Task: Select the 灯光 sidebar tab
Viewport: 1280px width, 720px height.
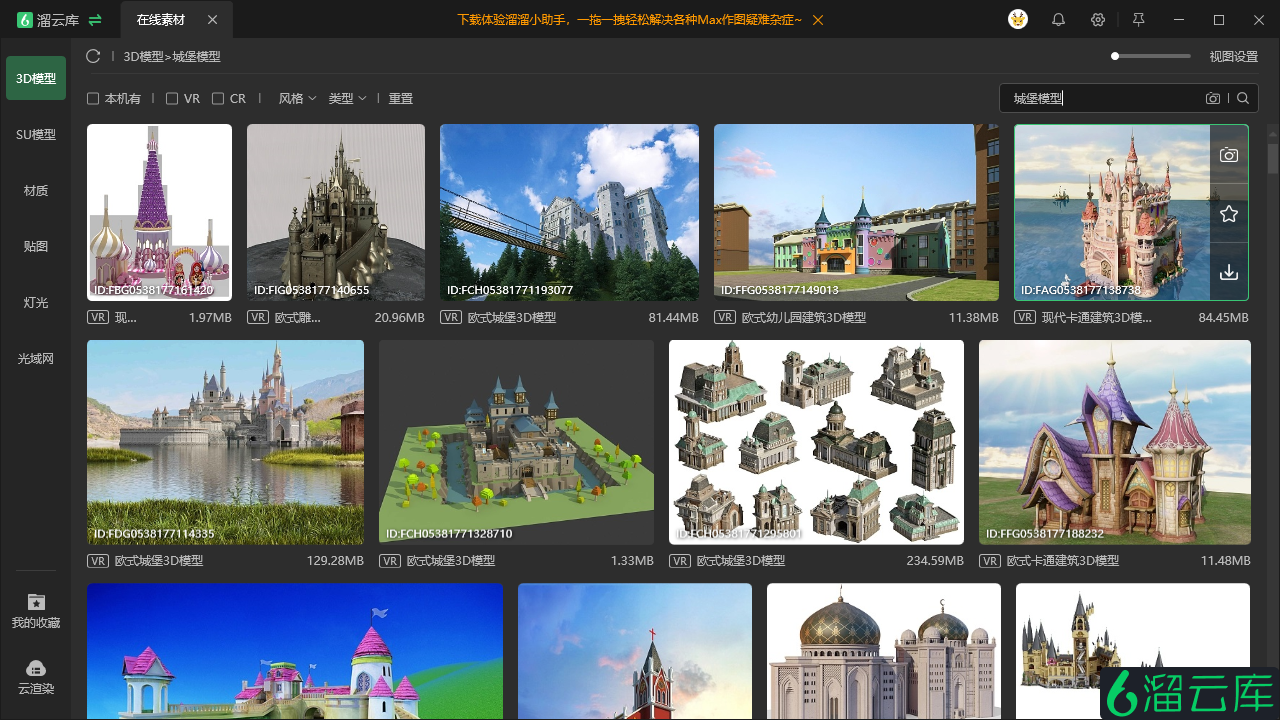Action: coord(36,302)
